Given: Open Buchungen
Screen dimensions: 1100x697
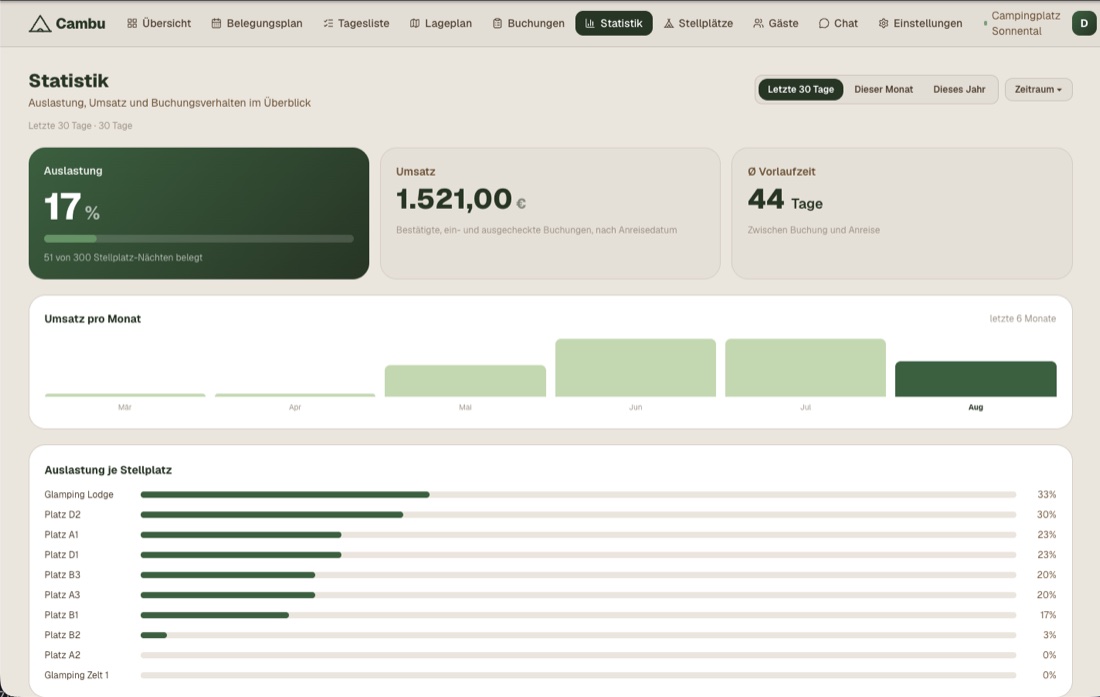Looking at the screenshot, I should pos(528,23).
